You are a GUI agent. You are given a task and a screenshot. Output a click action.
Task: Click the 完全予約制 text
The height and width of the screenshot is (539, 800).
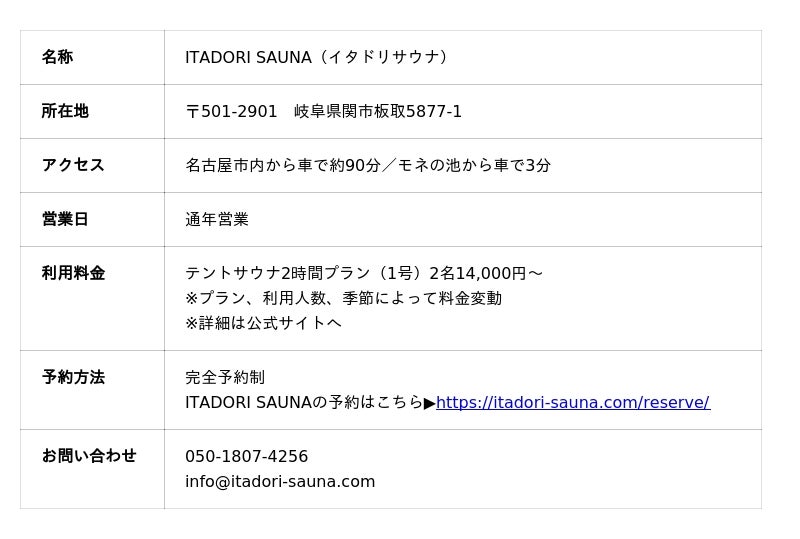click(x=225, y=377)
